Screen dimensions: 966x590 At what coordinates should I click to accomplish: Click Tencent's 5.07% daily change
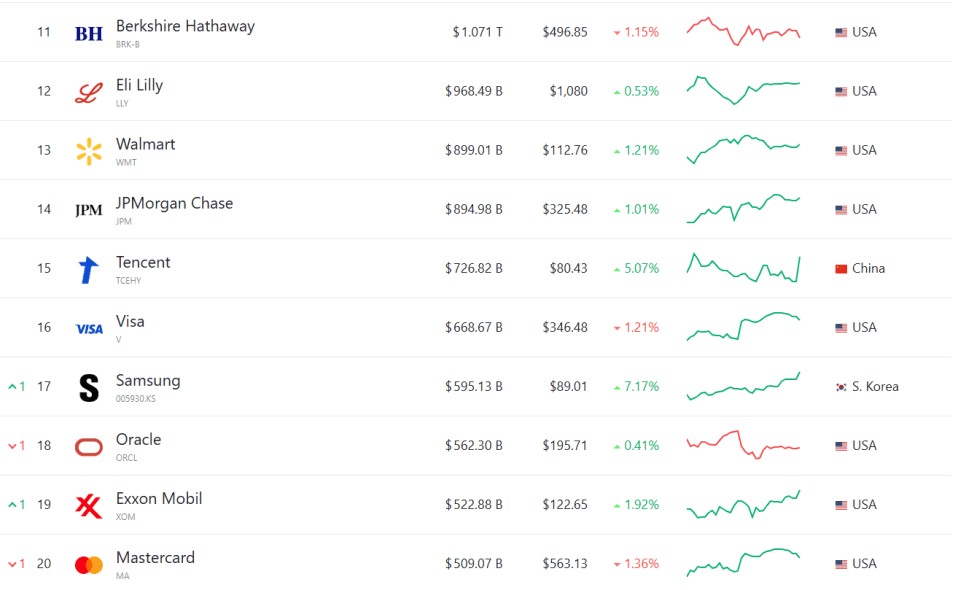tap(641, 268)
